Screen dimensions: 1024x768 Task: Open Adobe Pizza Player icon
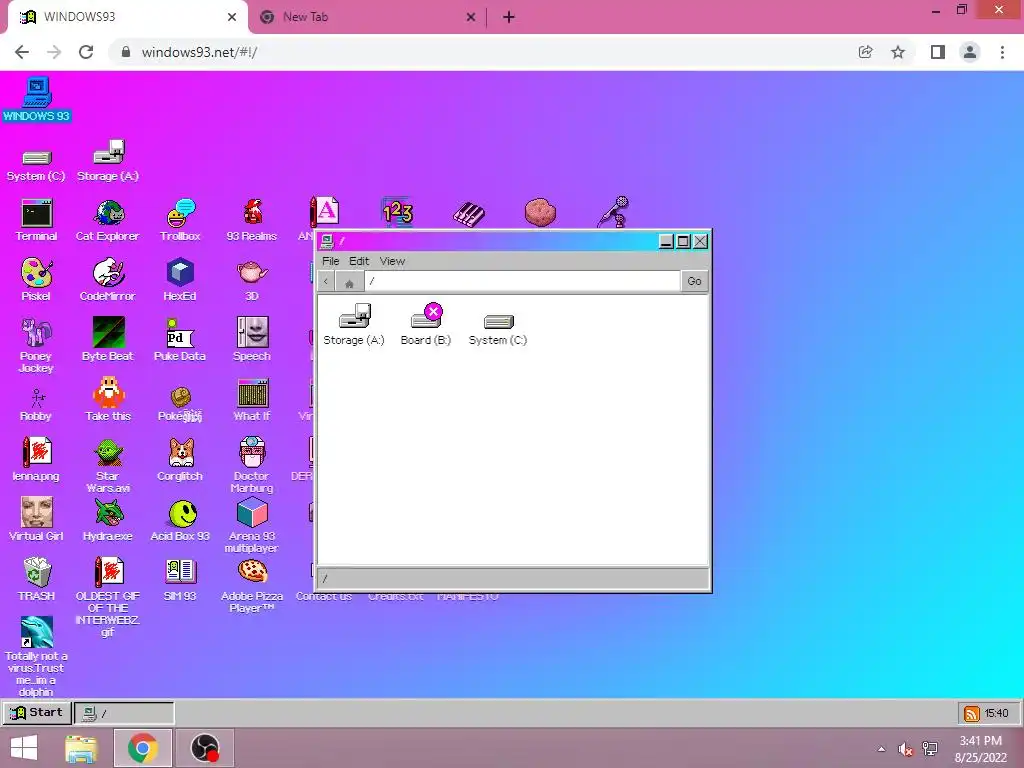(x=252, y=586)
